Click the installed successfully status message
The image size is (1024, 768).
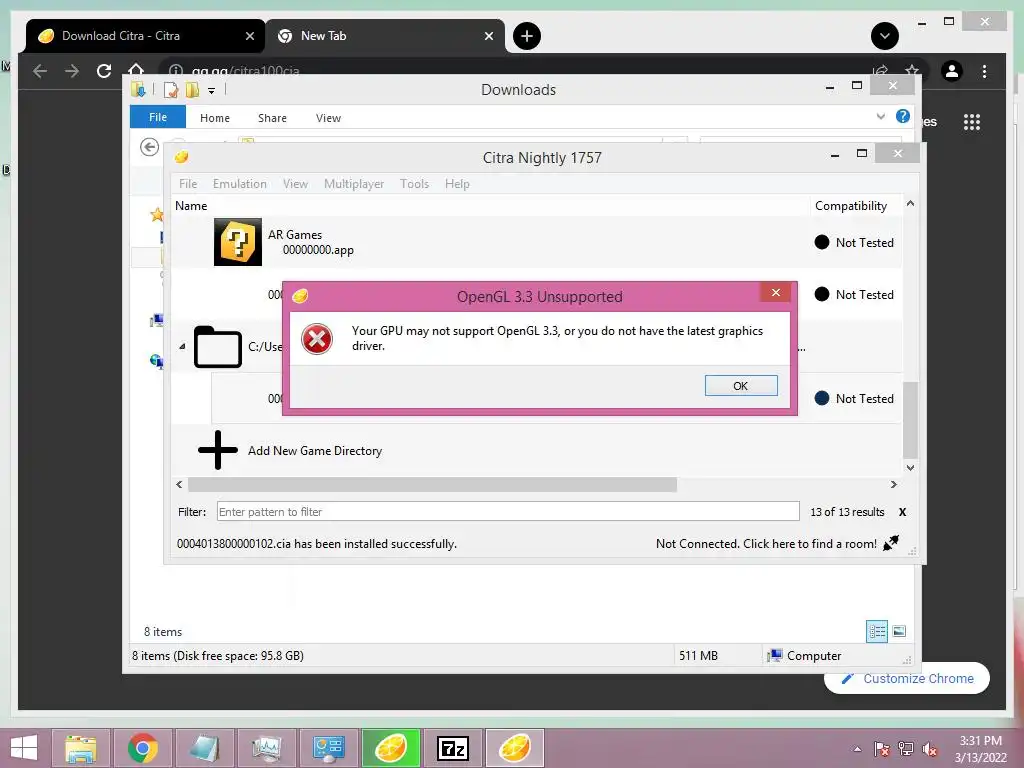(317, 543)
